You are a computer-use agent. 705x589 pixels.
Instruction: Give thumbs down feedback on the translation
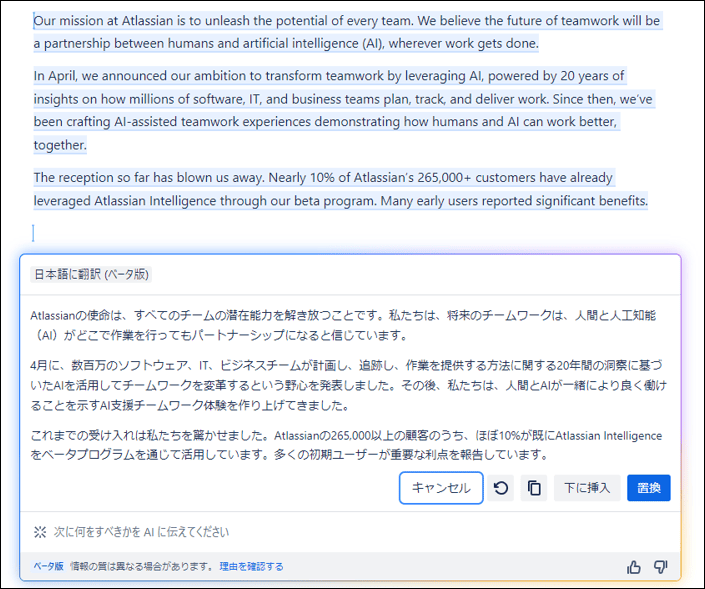point(660,567)
